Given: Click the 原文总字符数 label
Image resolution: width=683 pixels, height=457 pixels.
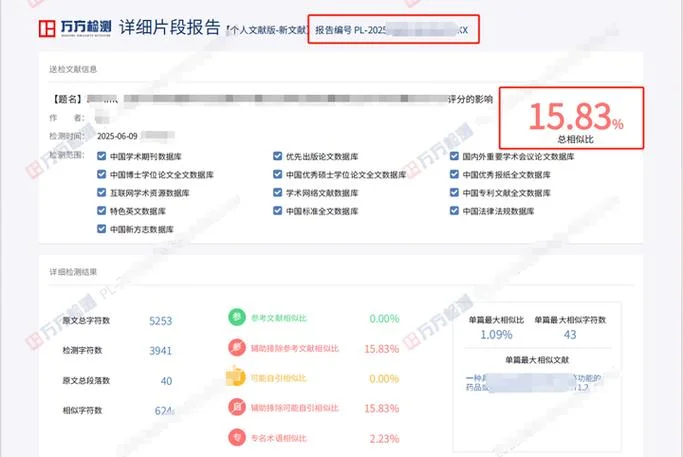Looking at the screenshot, I should (x=86, y=321).
